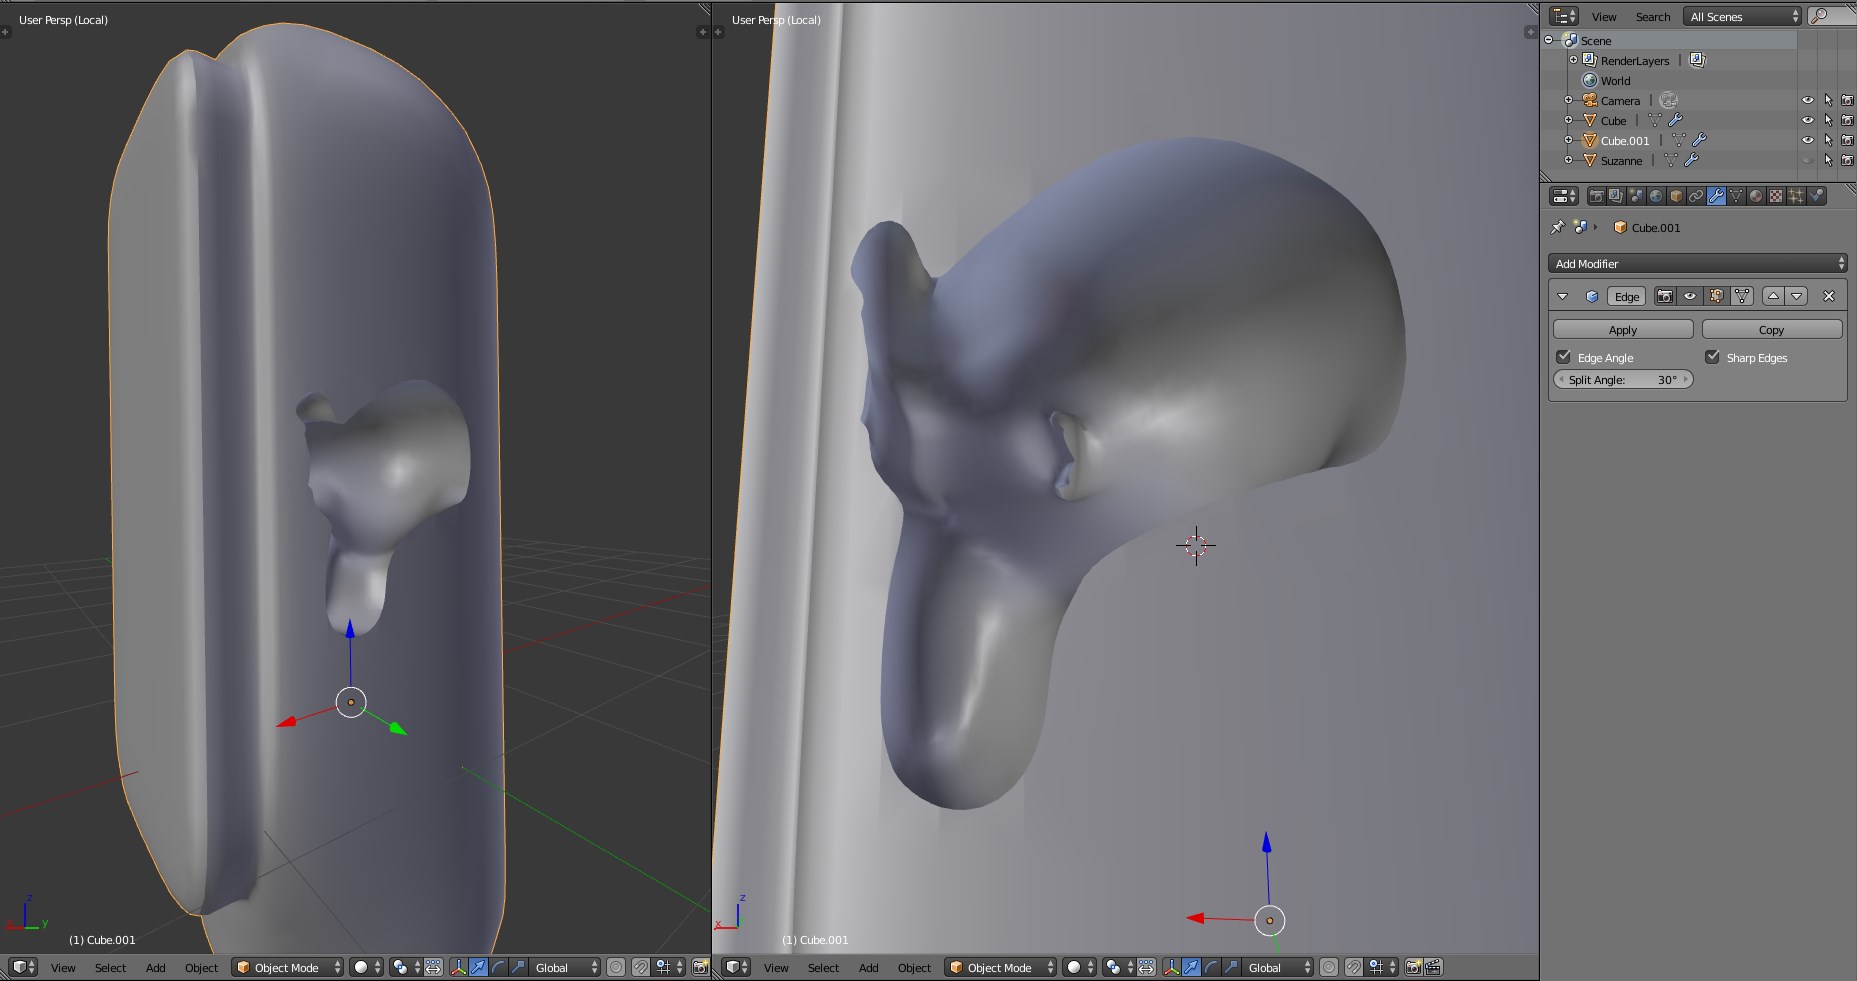
Task: Open the Texture properties tab (checker icon)
Action: [x=1776, y=196]
